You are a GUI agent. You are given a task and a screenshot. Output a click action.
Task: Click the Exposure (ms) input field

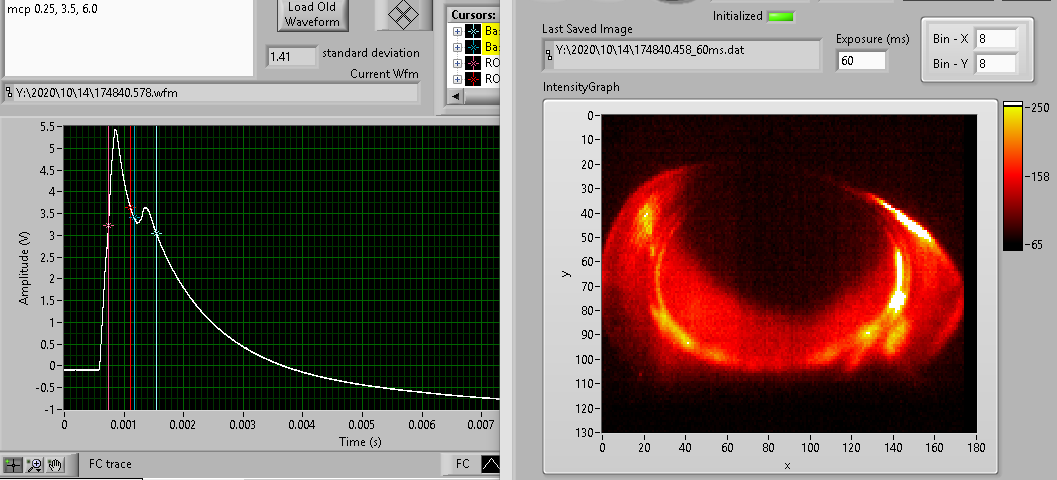[861, 61]
